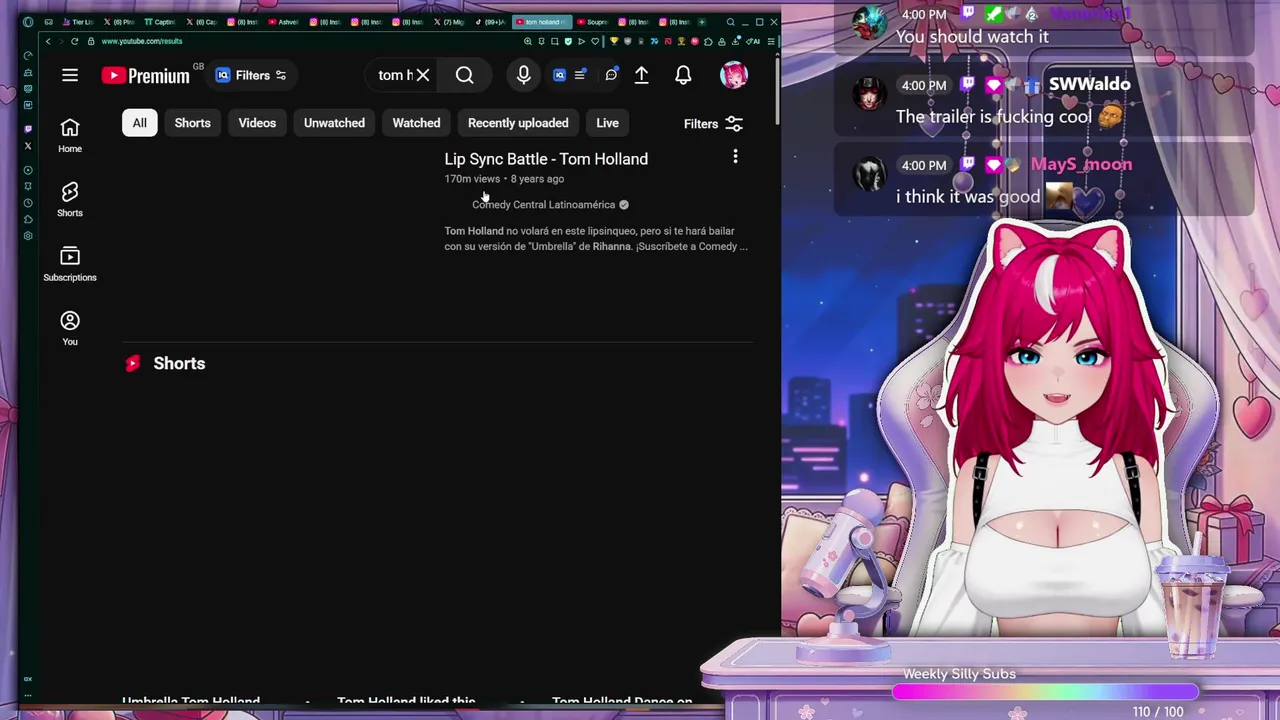The image size is (1280, 720).
Task: Clear the search text with the X
Action: pyautogui.click(x=423, y=75)
